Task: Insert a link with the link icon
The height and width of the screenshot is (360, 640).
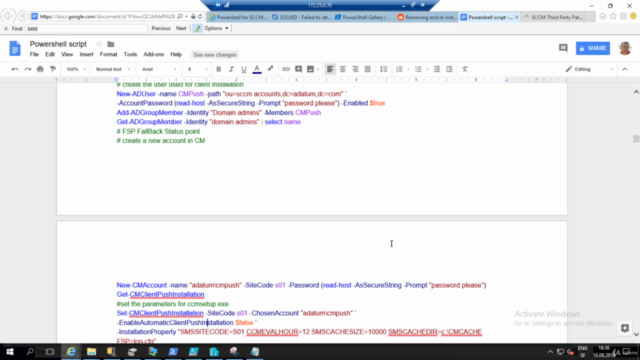Action: click(x=286, y=69)
